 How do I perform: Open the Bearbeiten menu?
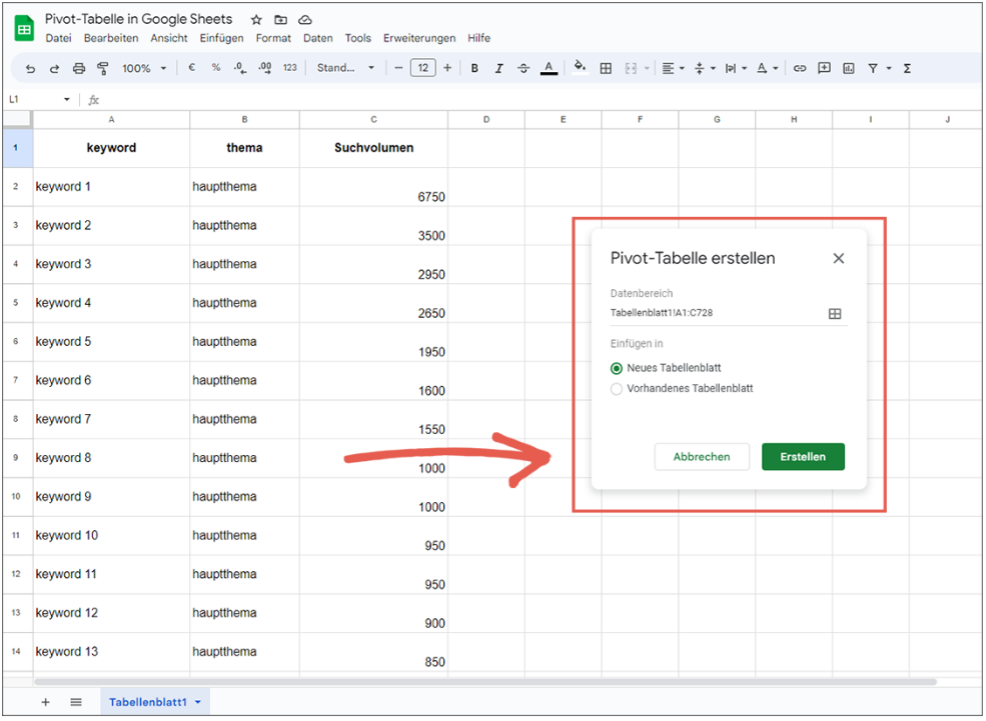111,38
